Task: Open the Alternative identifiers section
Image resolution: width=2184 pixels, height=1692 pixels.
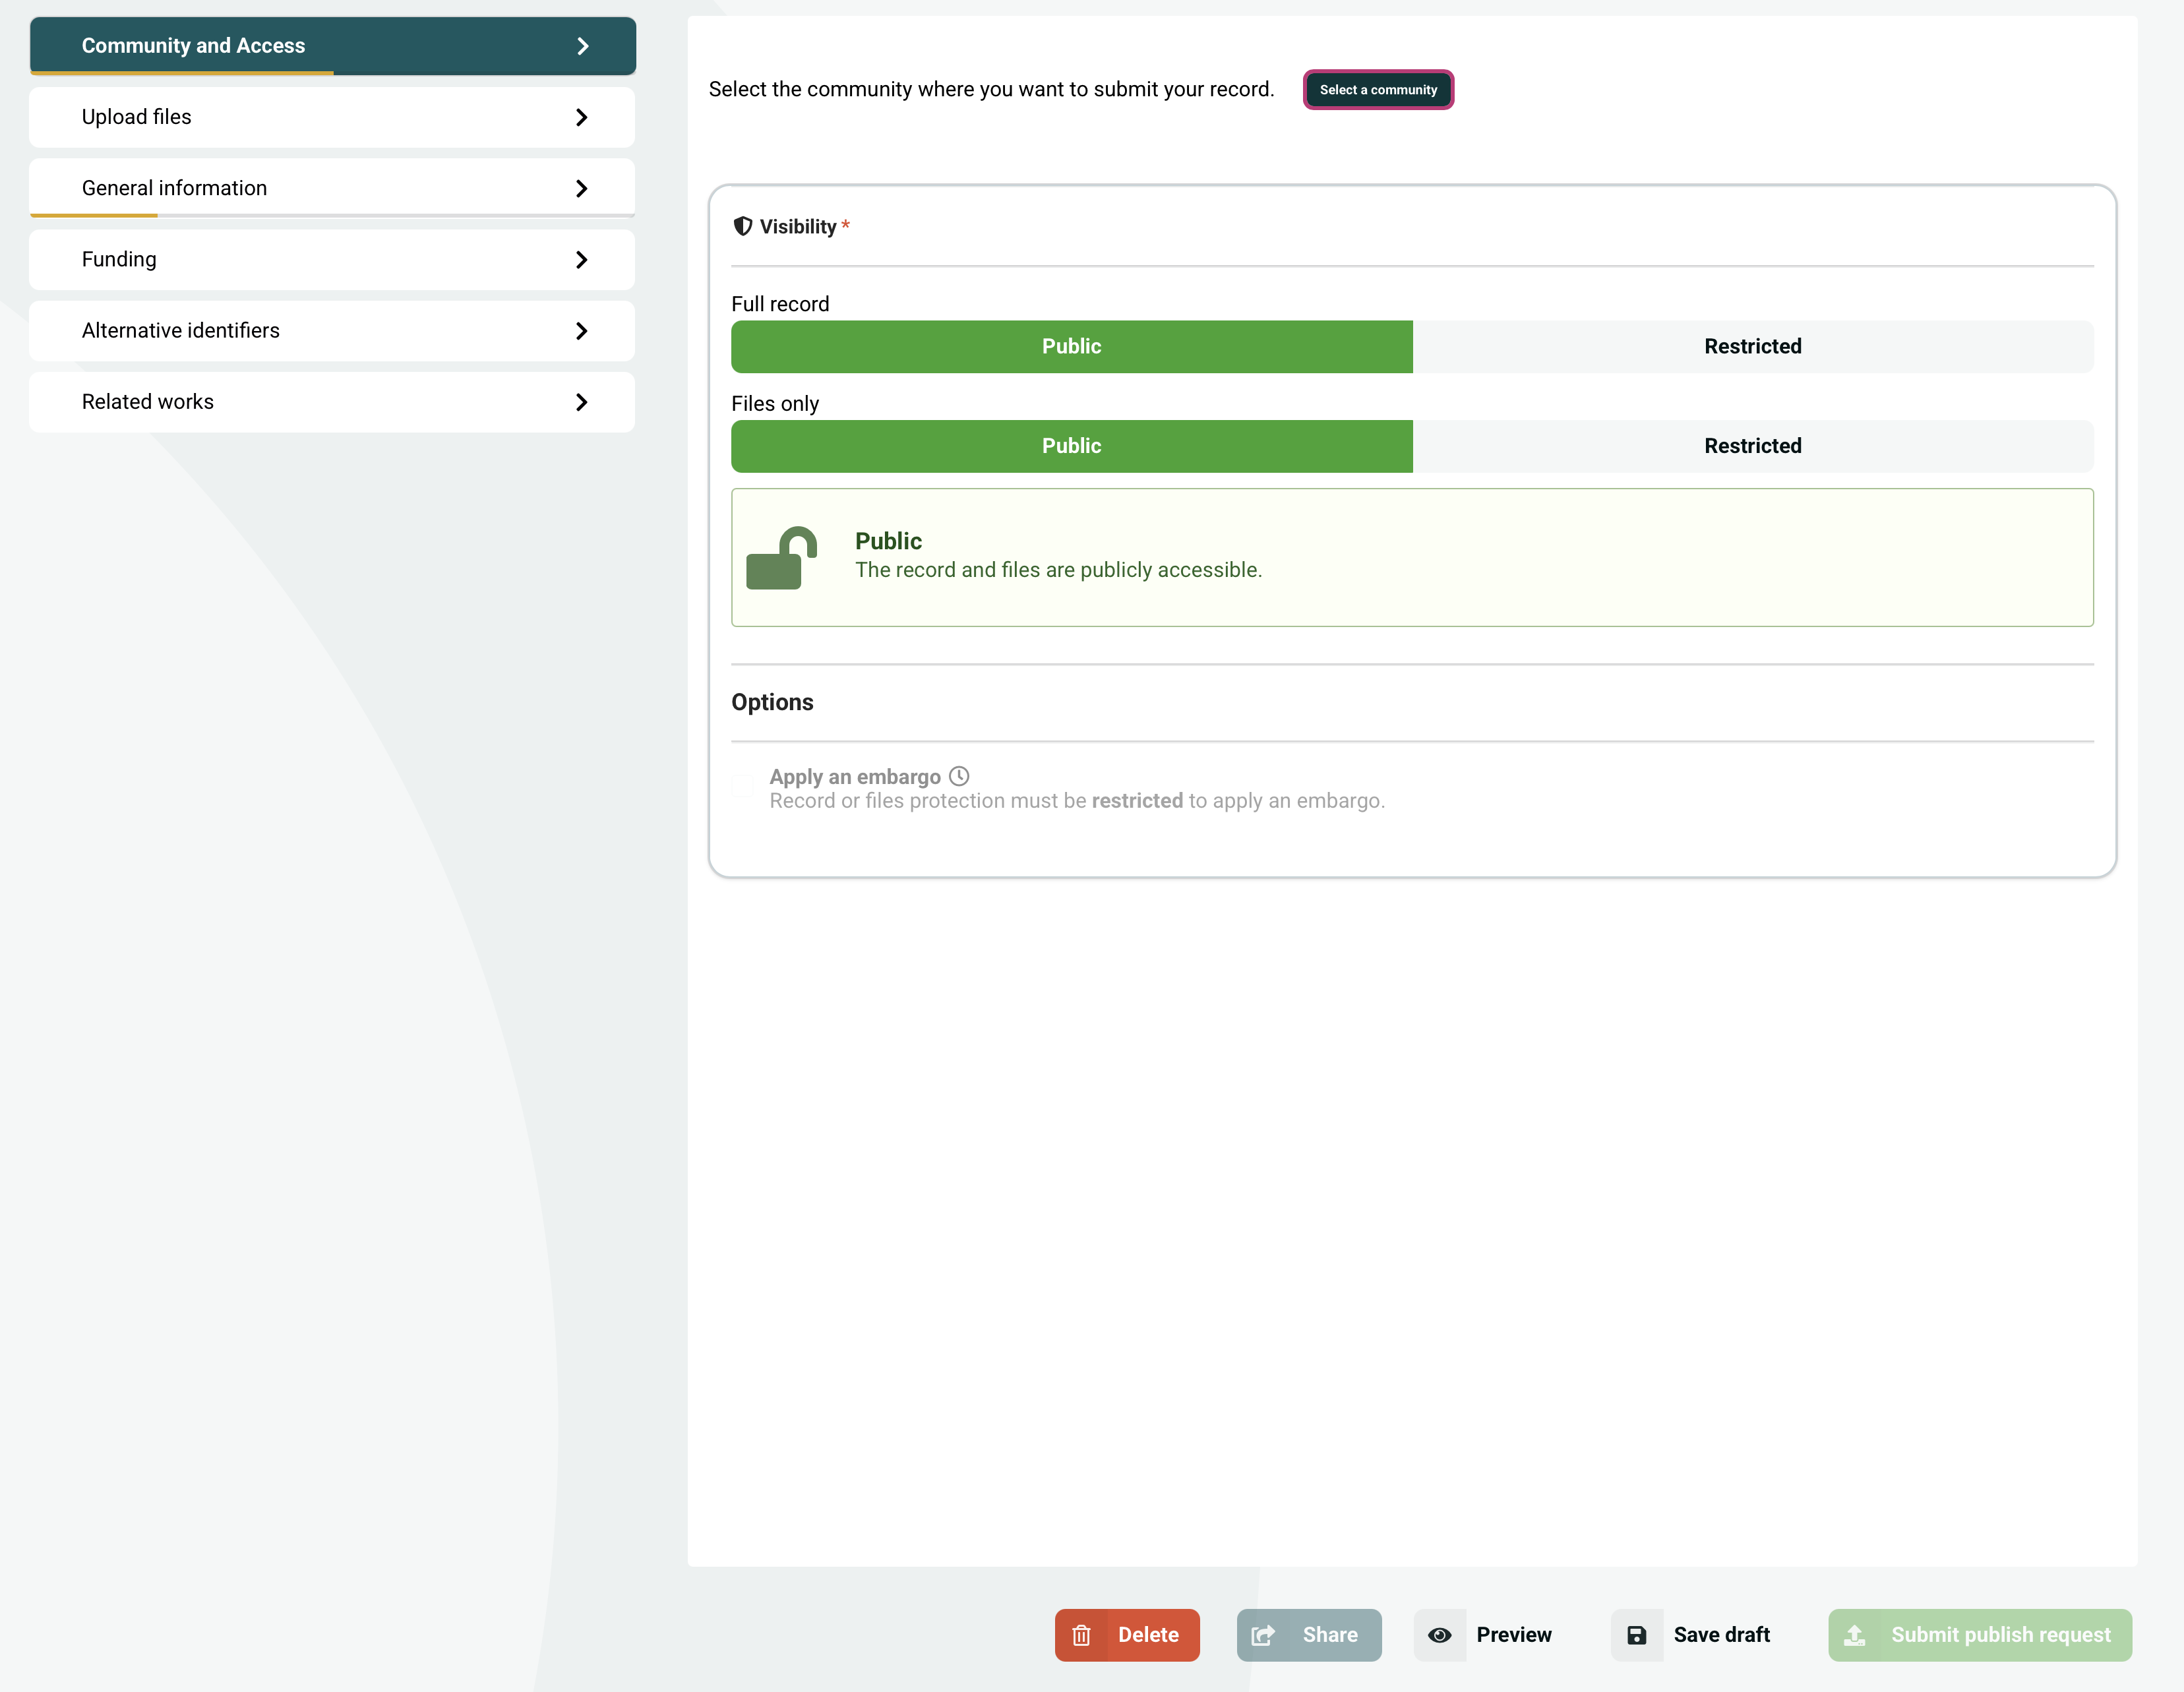Action: coord(332,330)
